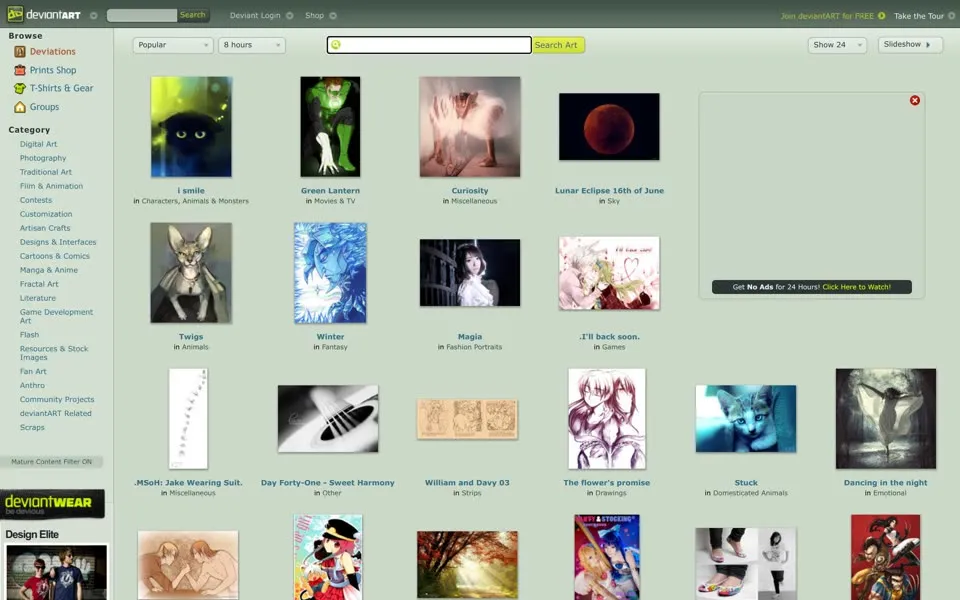Image resolution: width=960 pixels, height=600 pixels.
Task: Expand the arrow beside Shop
Action: [x=333, y=16]
